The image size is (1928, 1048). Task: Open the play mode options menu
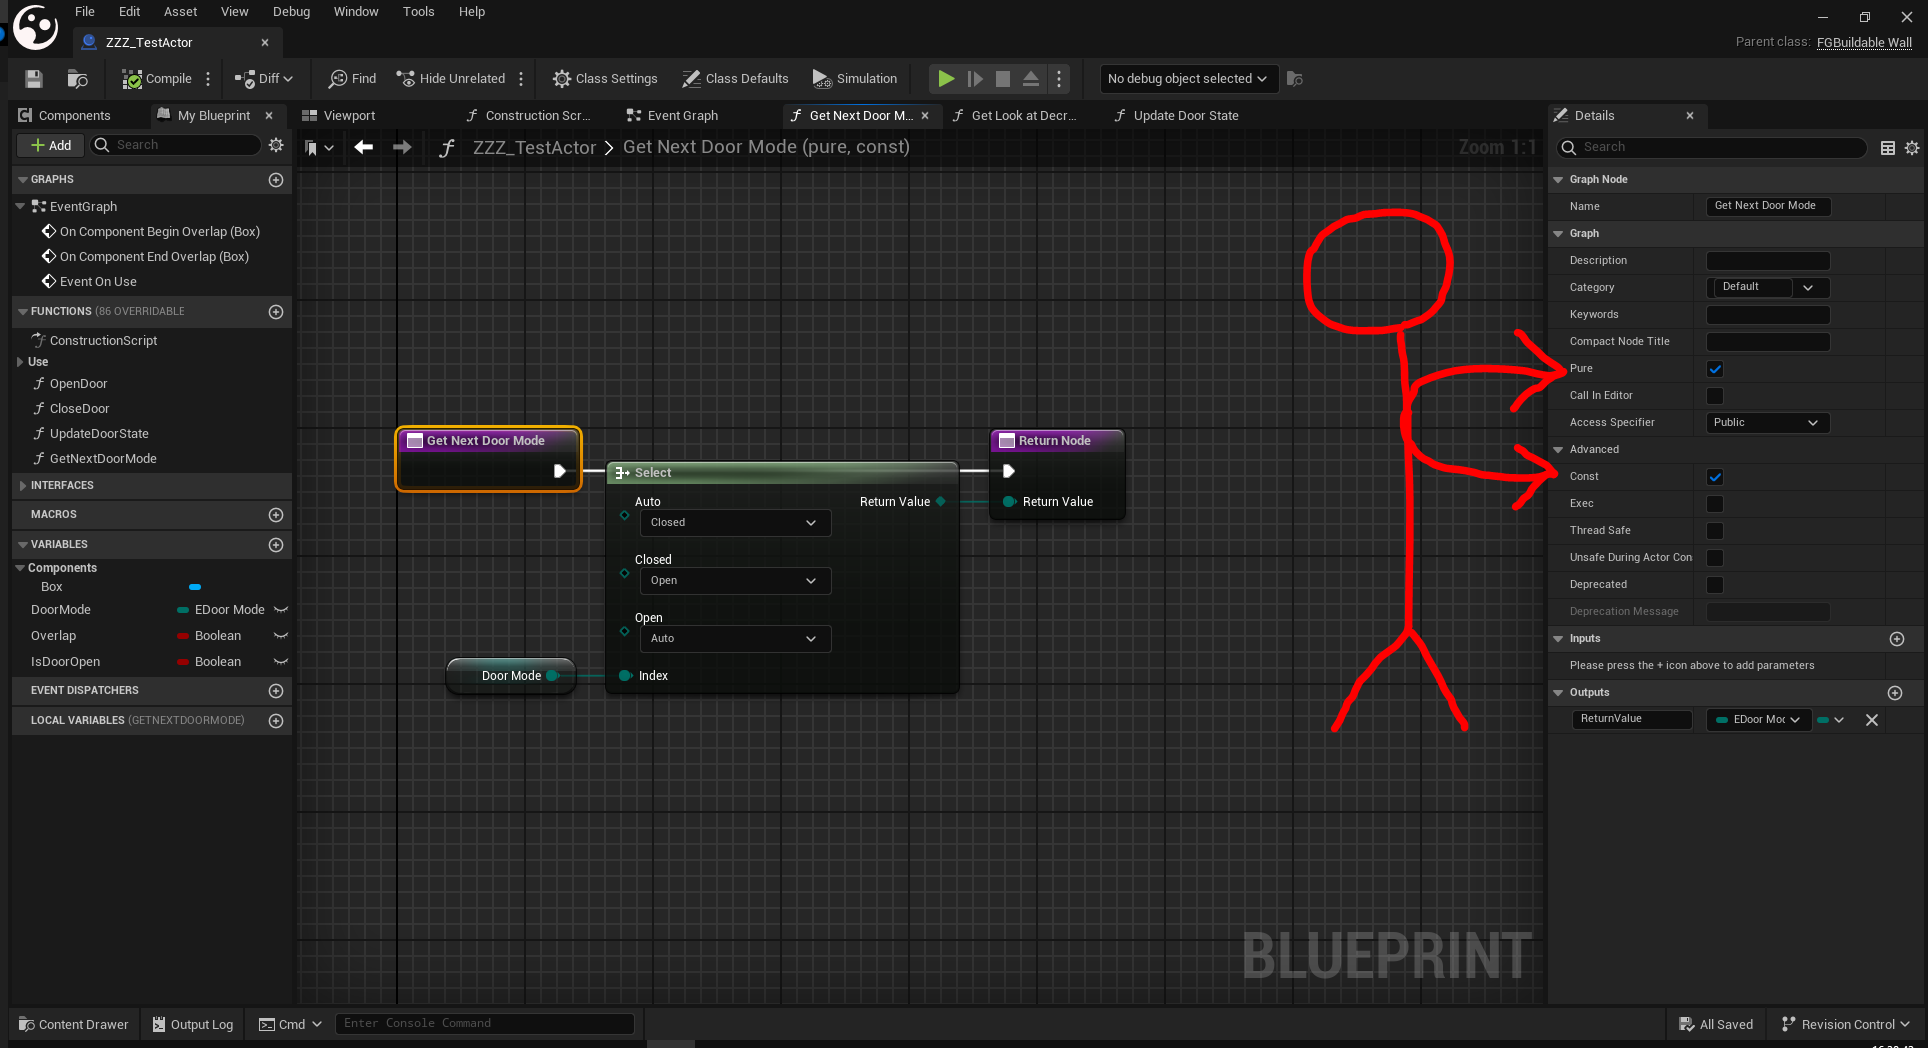coord(1059,79)
